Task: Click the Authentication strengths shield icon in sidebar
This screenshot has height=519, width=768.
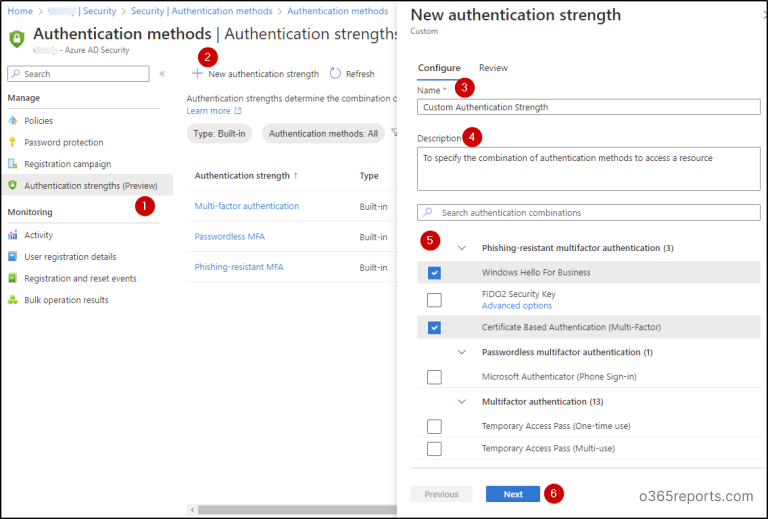Action: click(x=13, y=185)
